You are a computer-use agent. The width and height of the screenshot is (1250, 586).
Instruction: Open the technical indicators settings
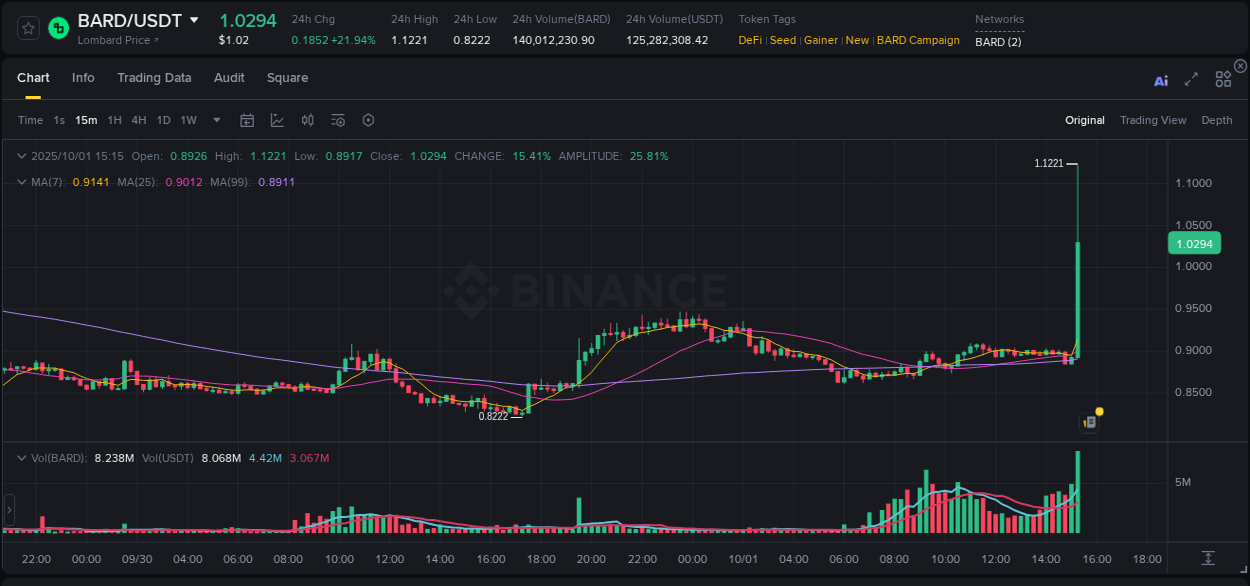point(338,120)
